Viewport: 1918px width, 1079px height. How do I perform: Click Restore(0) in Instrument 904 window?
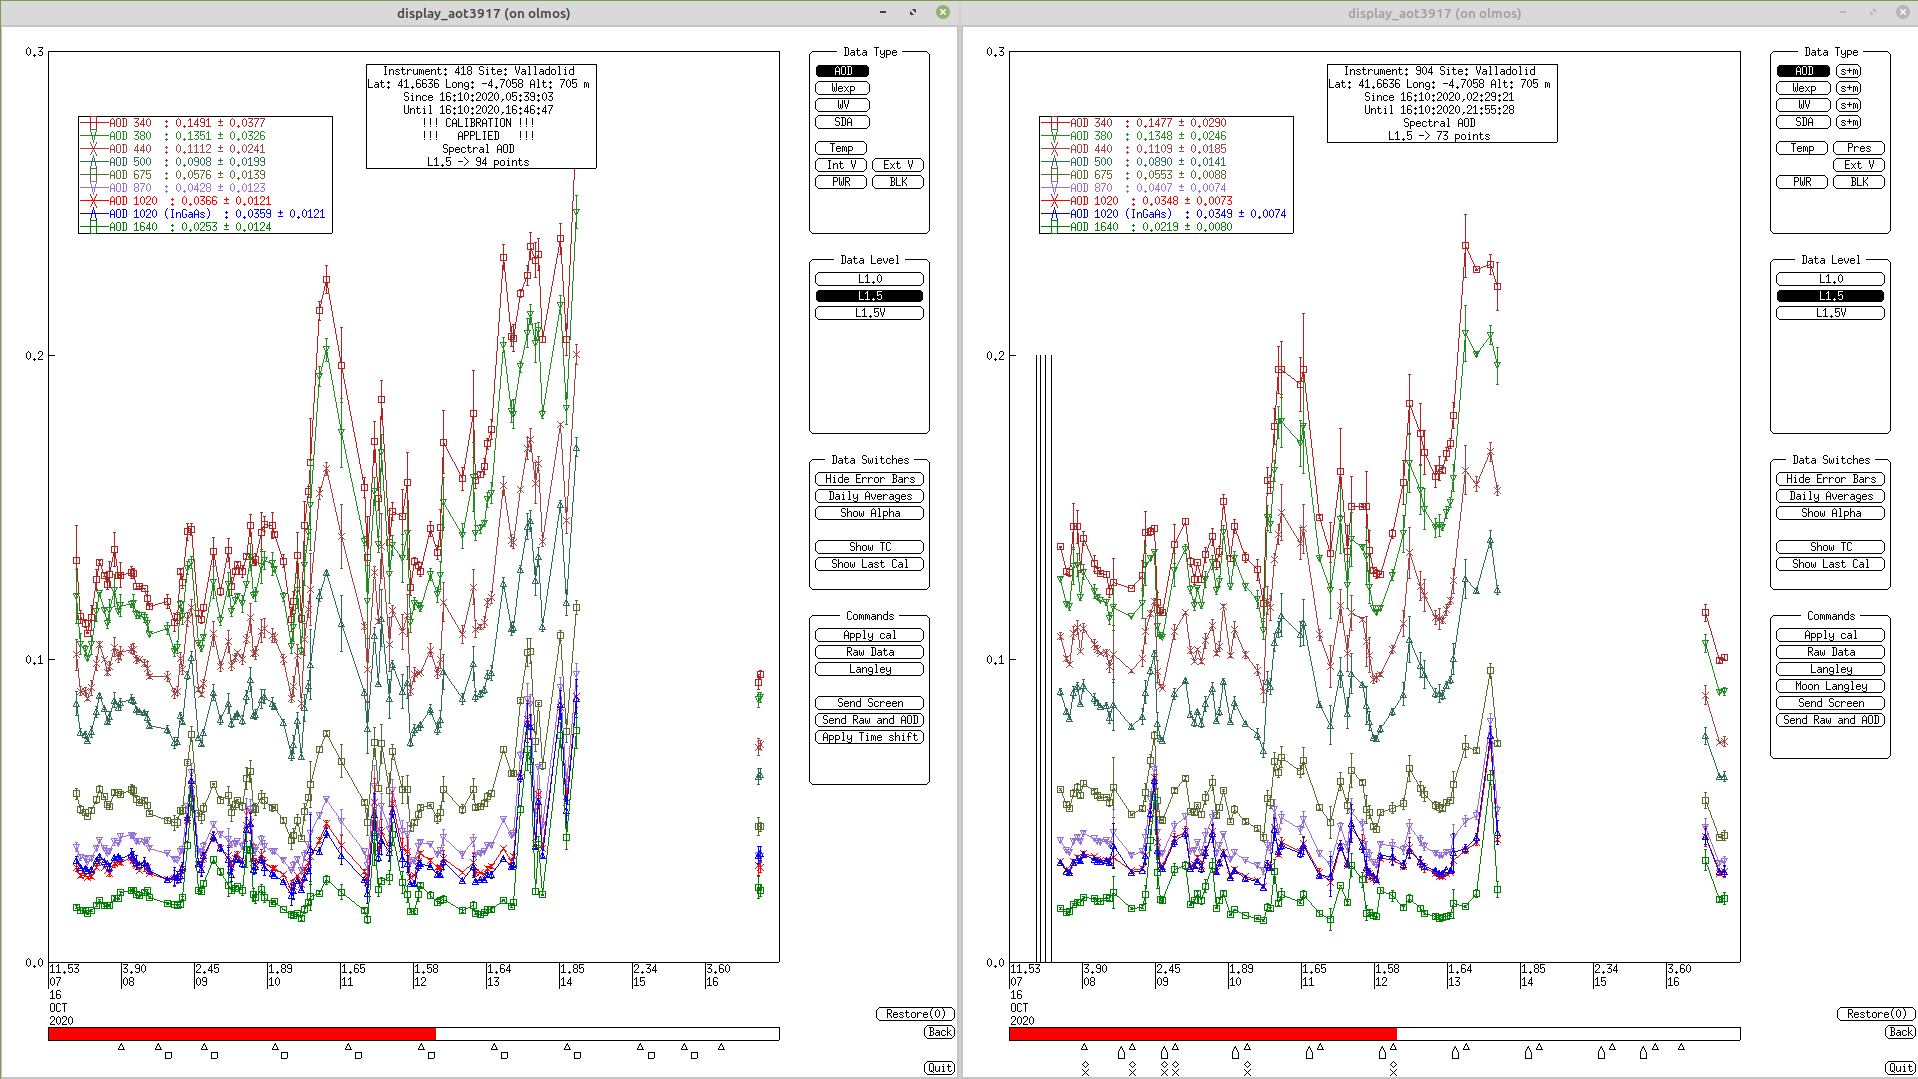(1876, 1014)
